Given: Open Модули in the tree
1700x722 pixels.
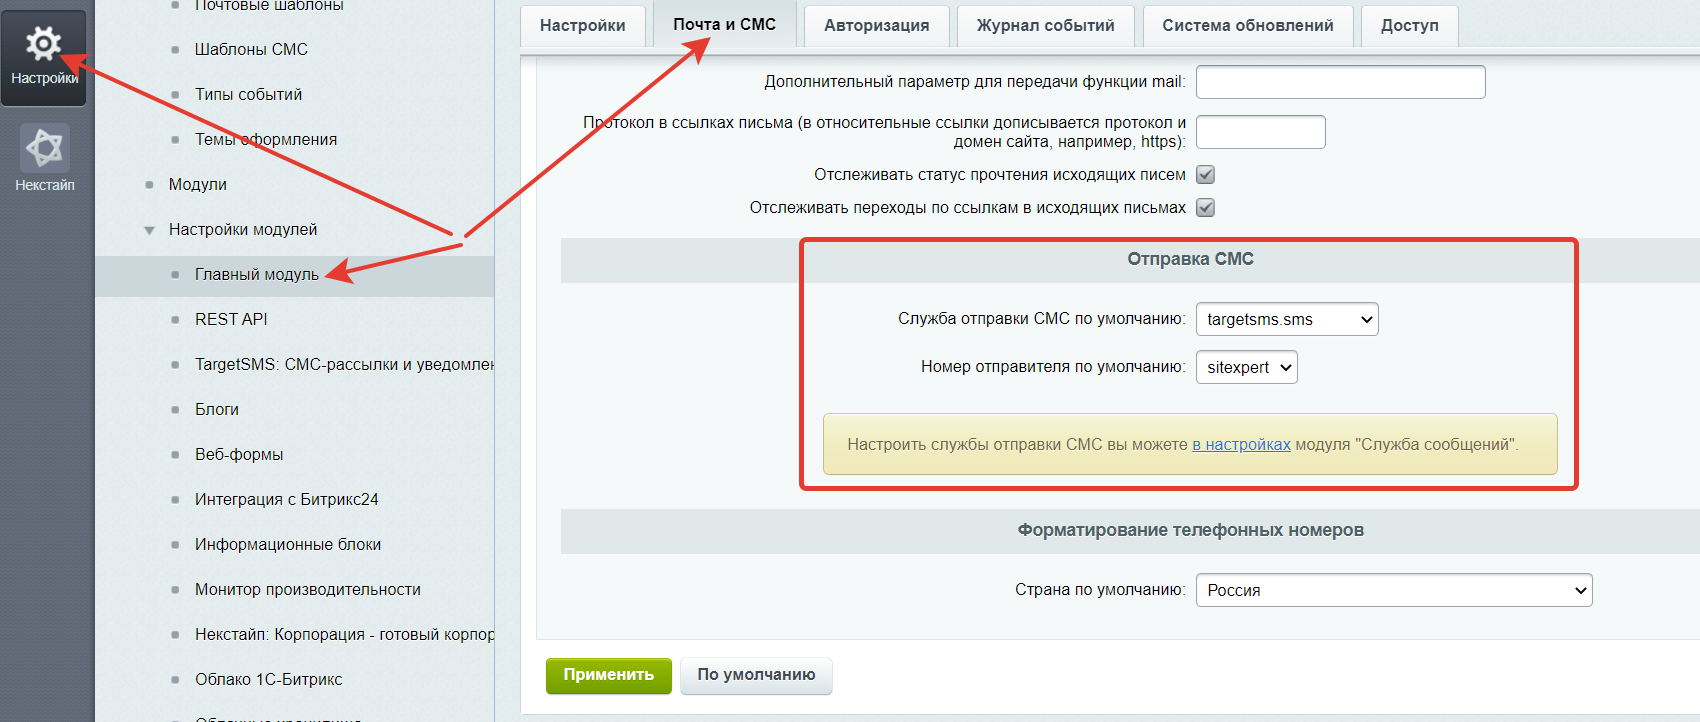Looking at the screenshot, I should [198, 184].
